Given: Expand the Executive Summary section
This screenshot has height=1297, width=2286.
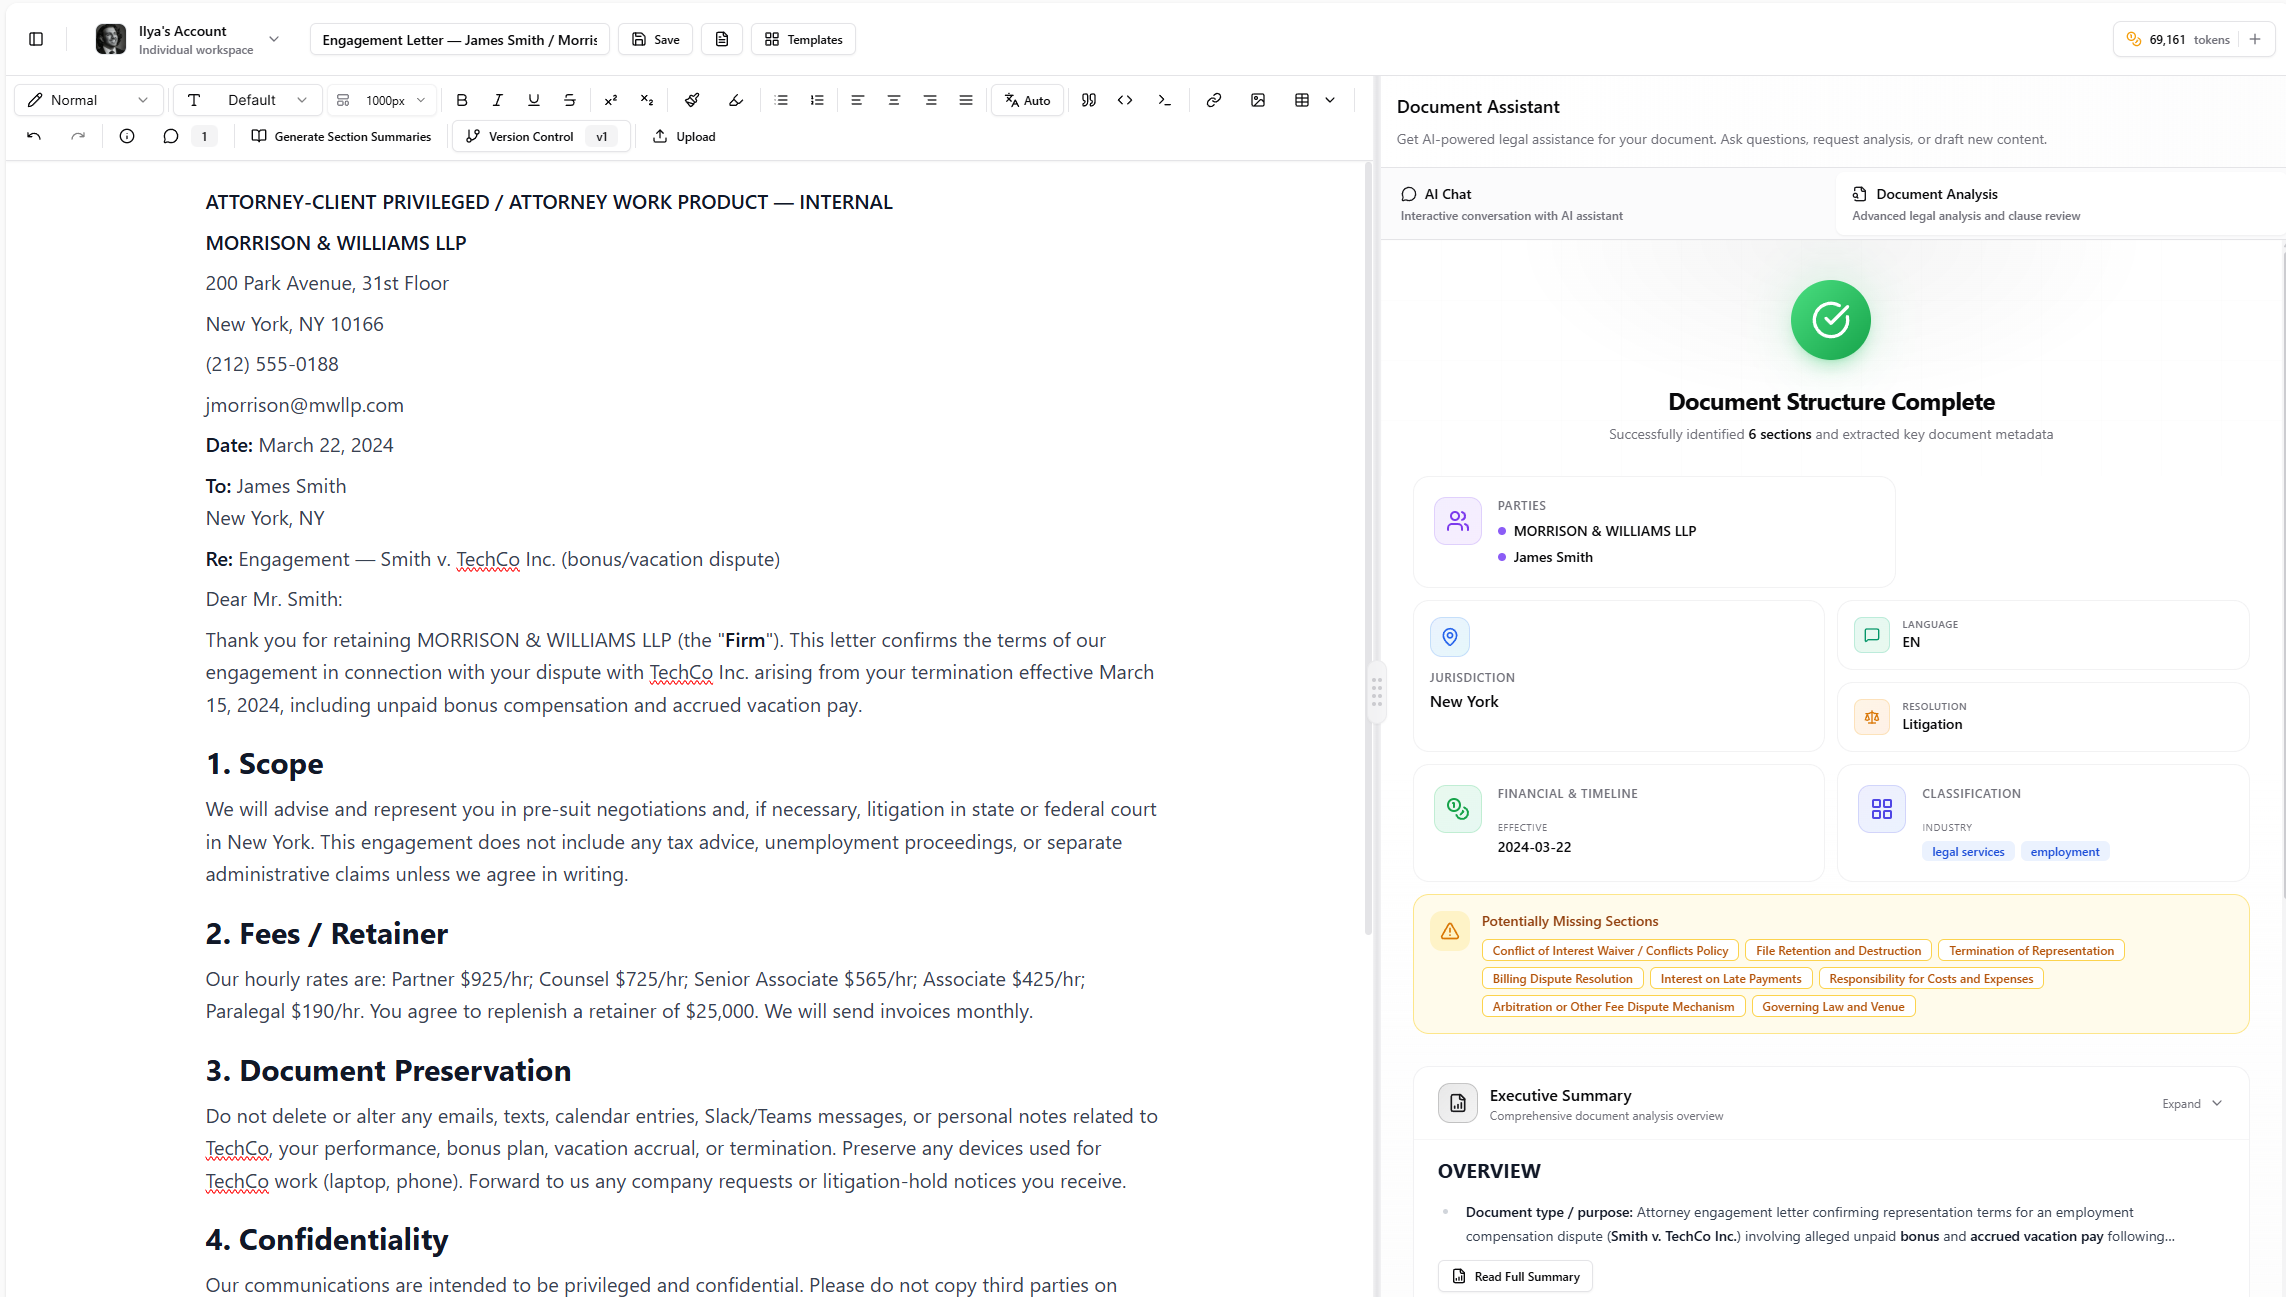Looking at the screenshot, I should [2191, 1103].
